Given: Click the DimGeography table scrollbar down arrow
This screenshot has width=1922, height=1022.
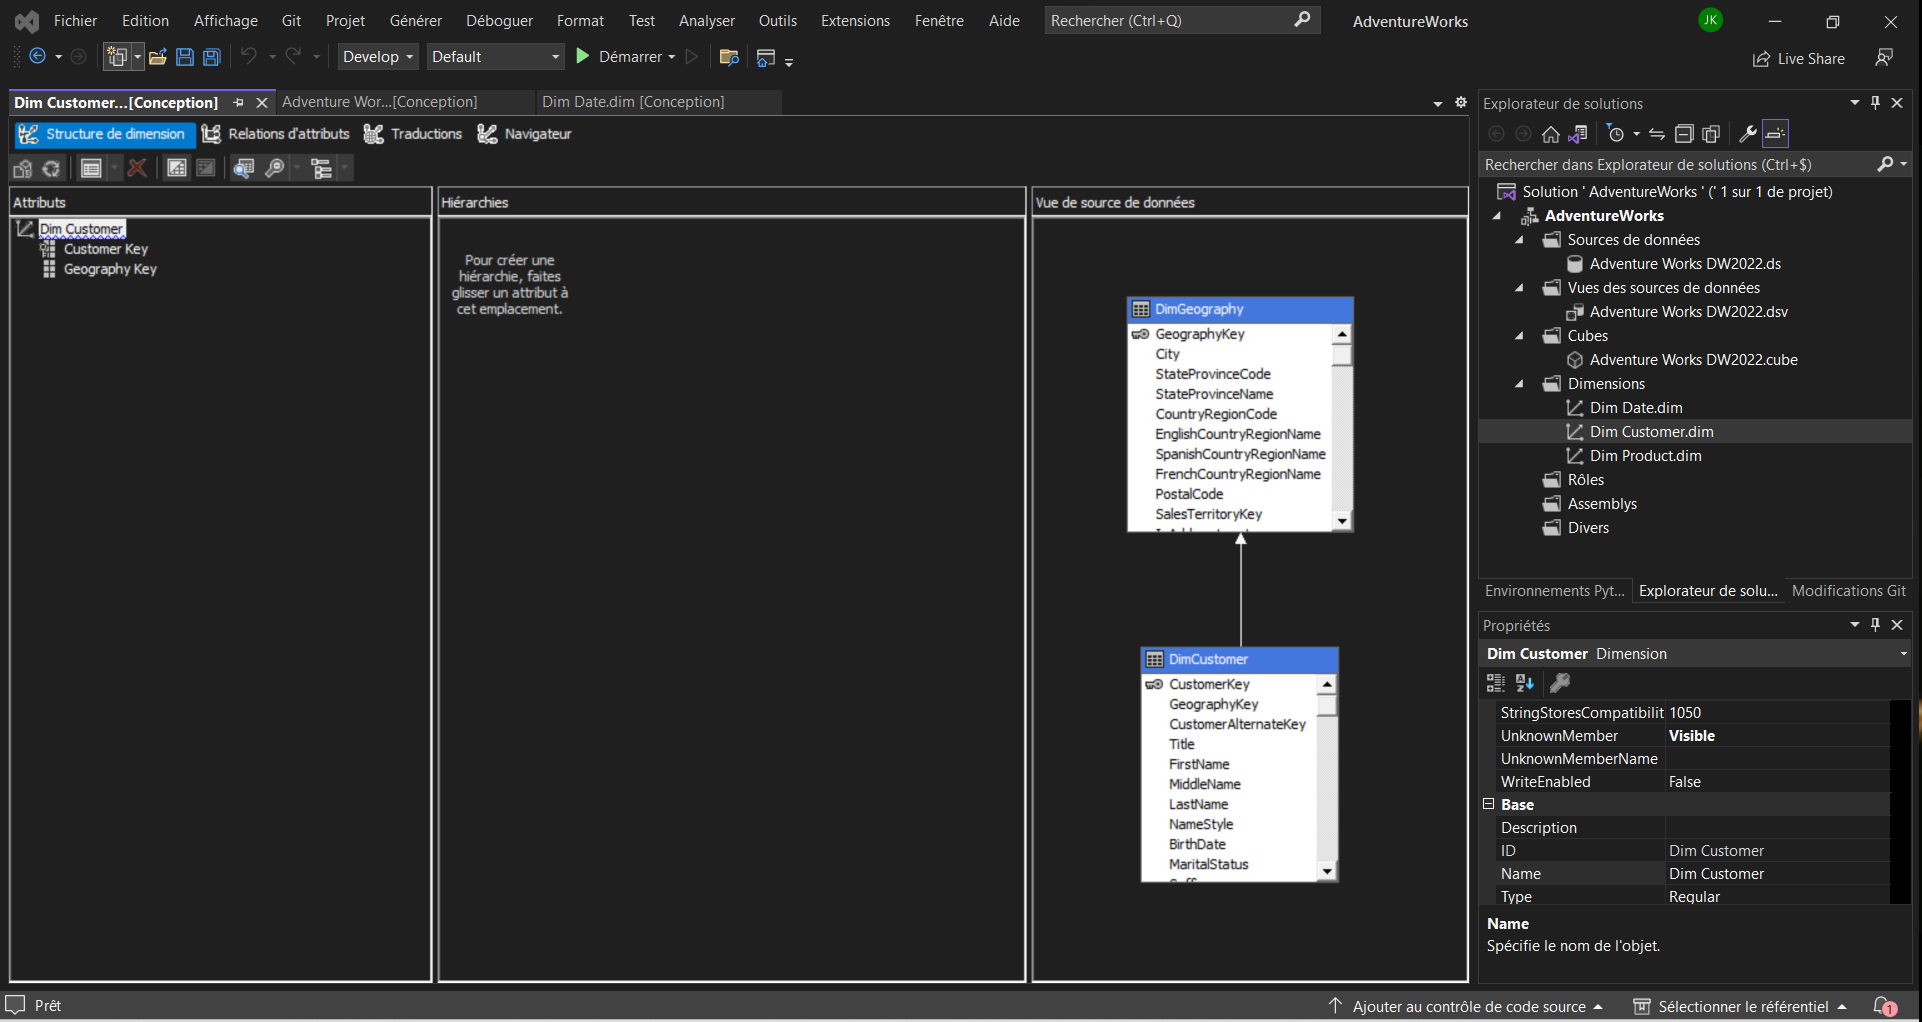Looking at the screenshot, I should point(1342,521).
